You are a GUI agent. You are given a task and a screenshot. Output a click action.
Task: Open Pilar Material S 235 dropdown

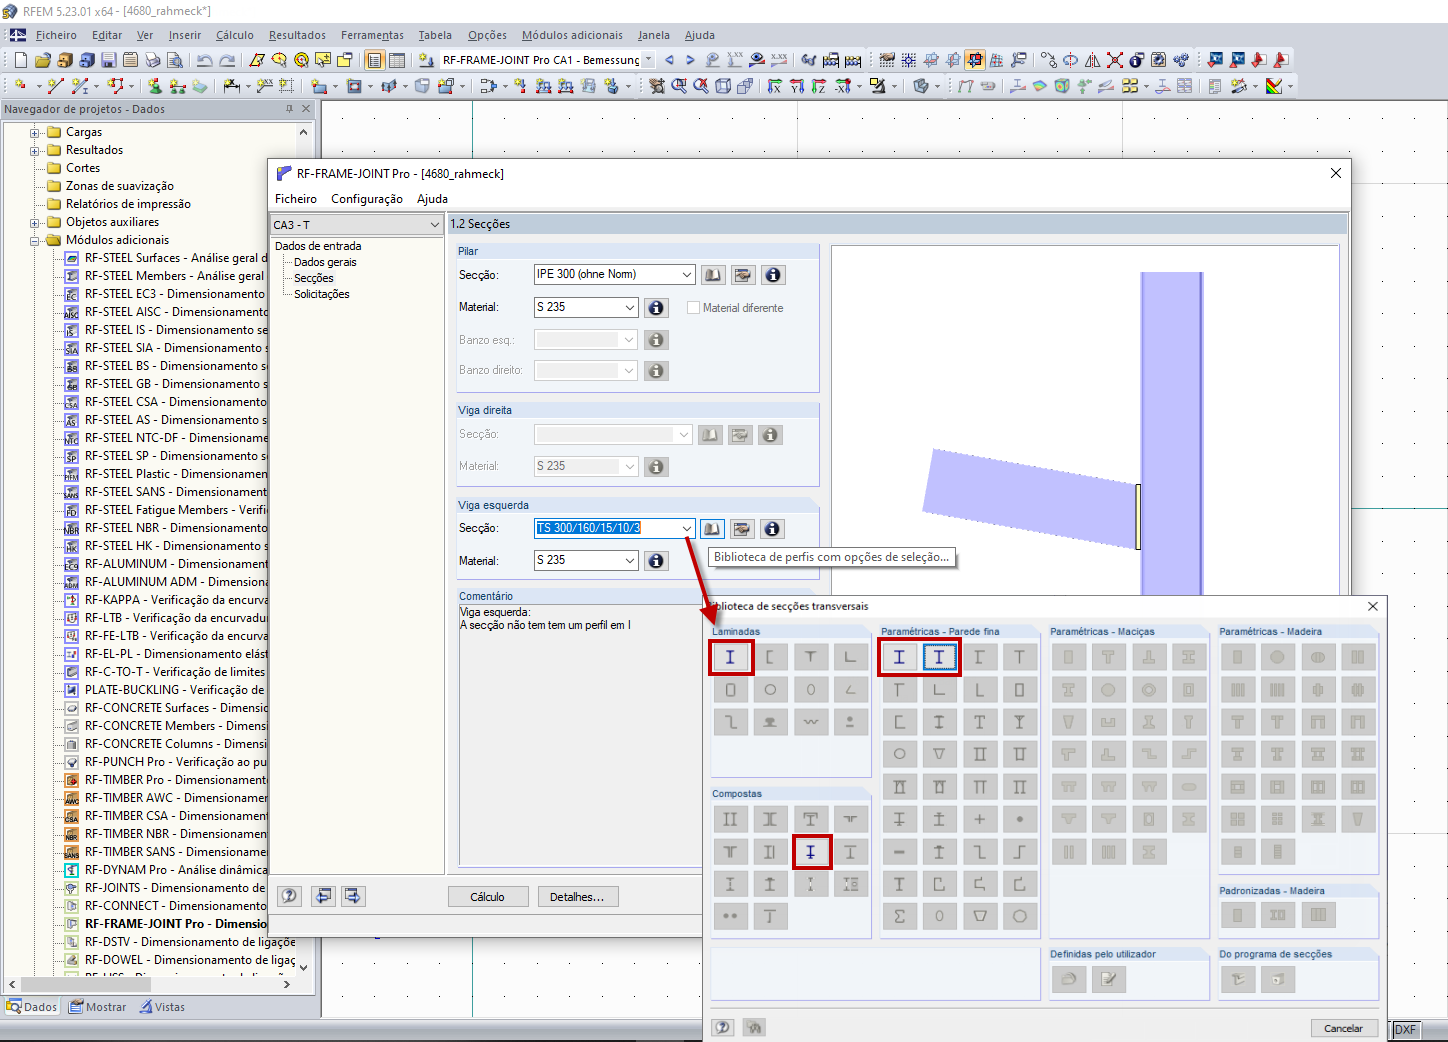coord(630,308)
